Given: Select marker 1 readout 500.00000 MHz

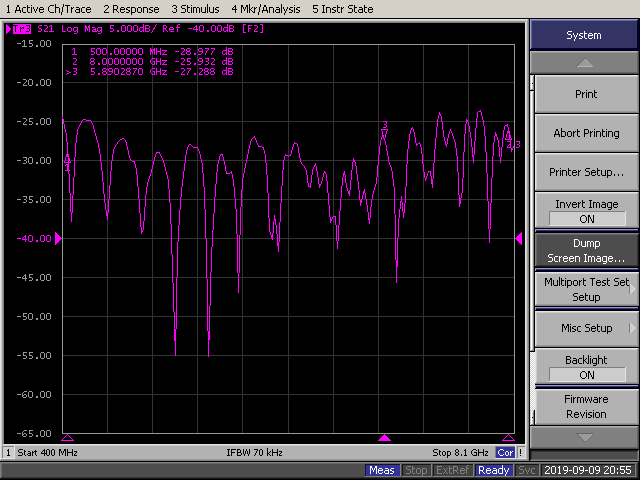Looking at the screenshot, I should pos(152,52).
